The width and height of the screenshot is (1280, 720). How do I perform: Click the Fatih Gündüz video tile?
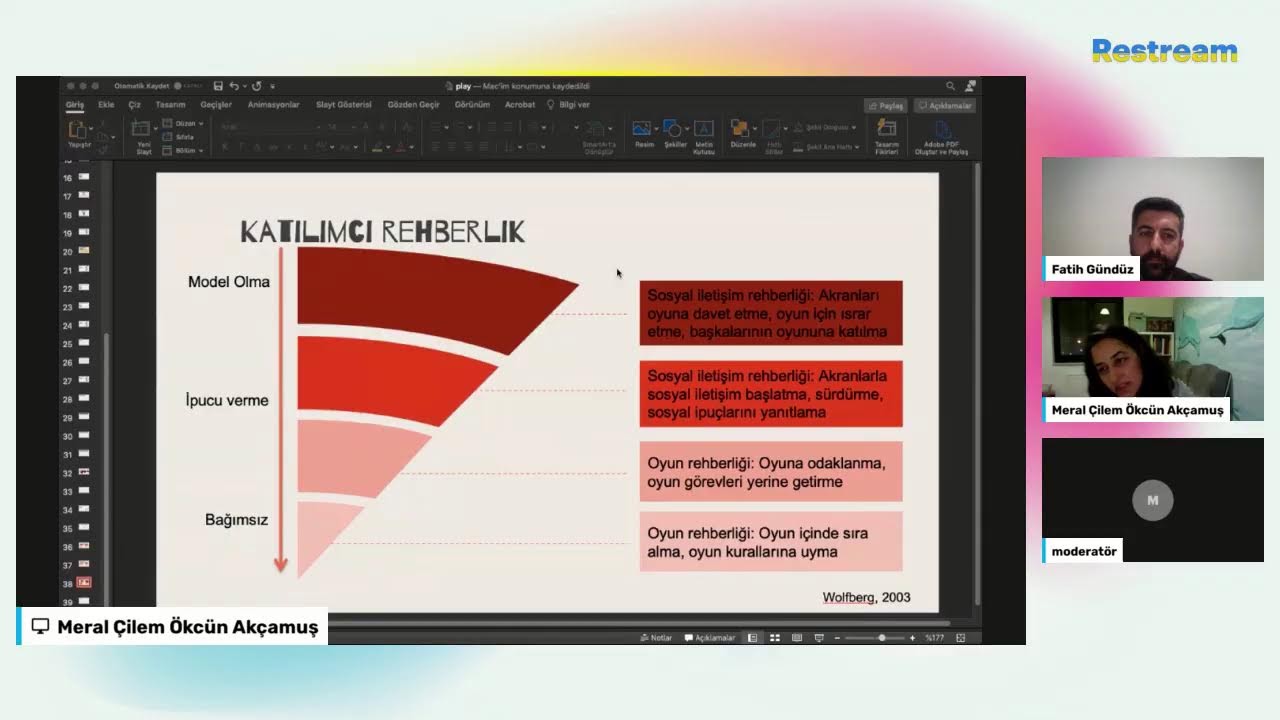tap(1153, 219)
